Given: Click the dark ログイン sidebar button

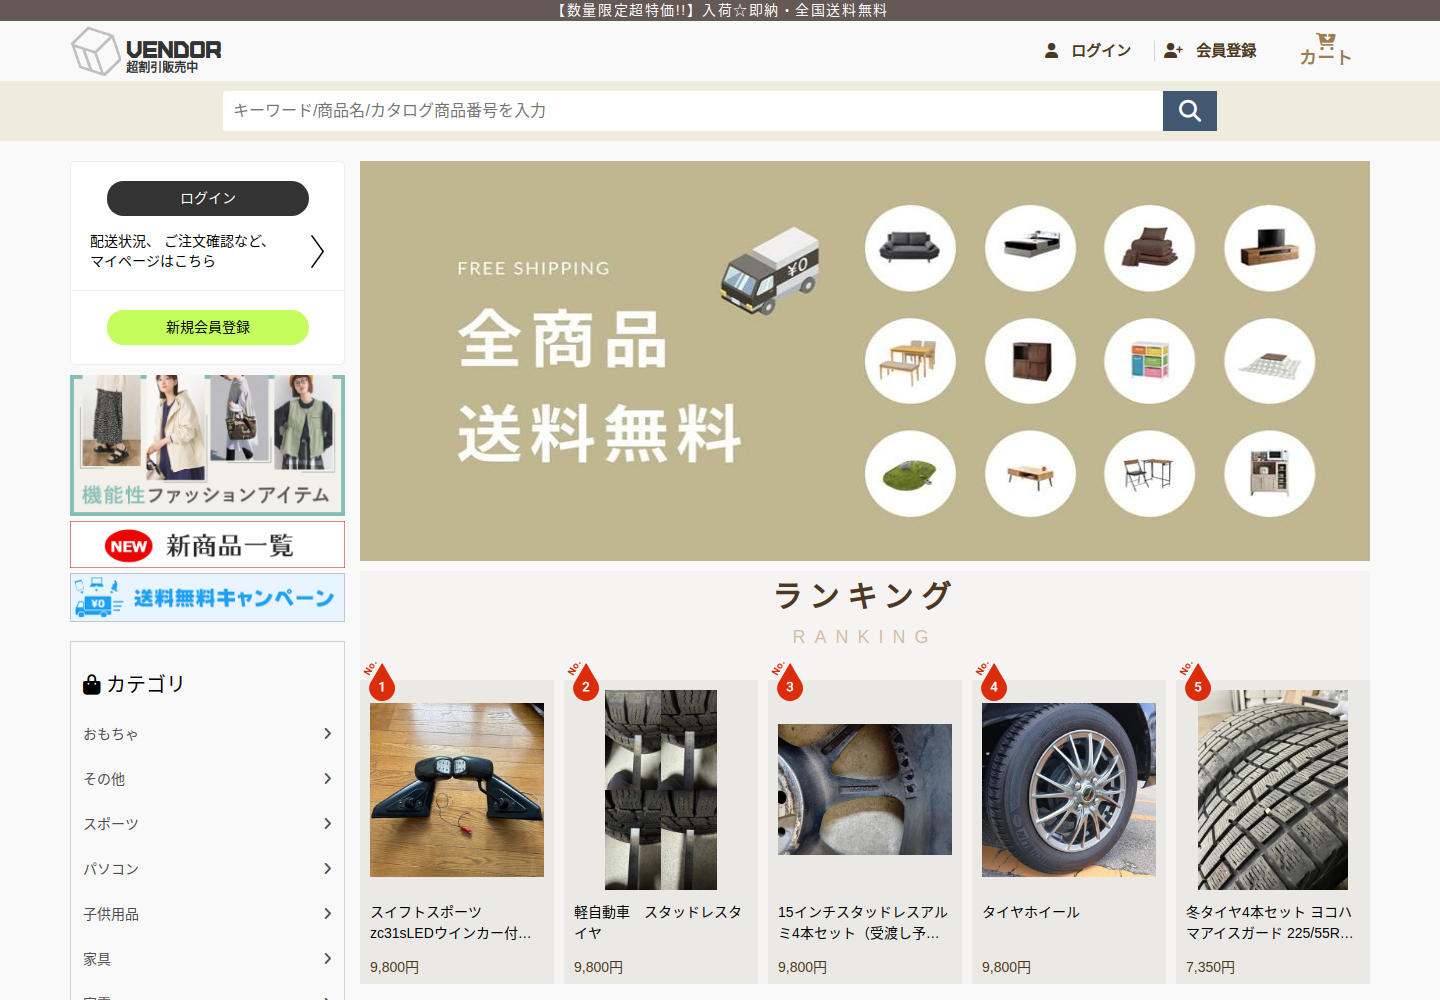Looking at the screenshot, I should (208, 198).
